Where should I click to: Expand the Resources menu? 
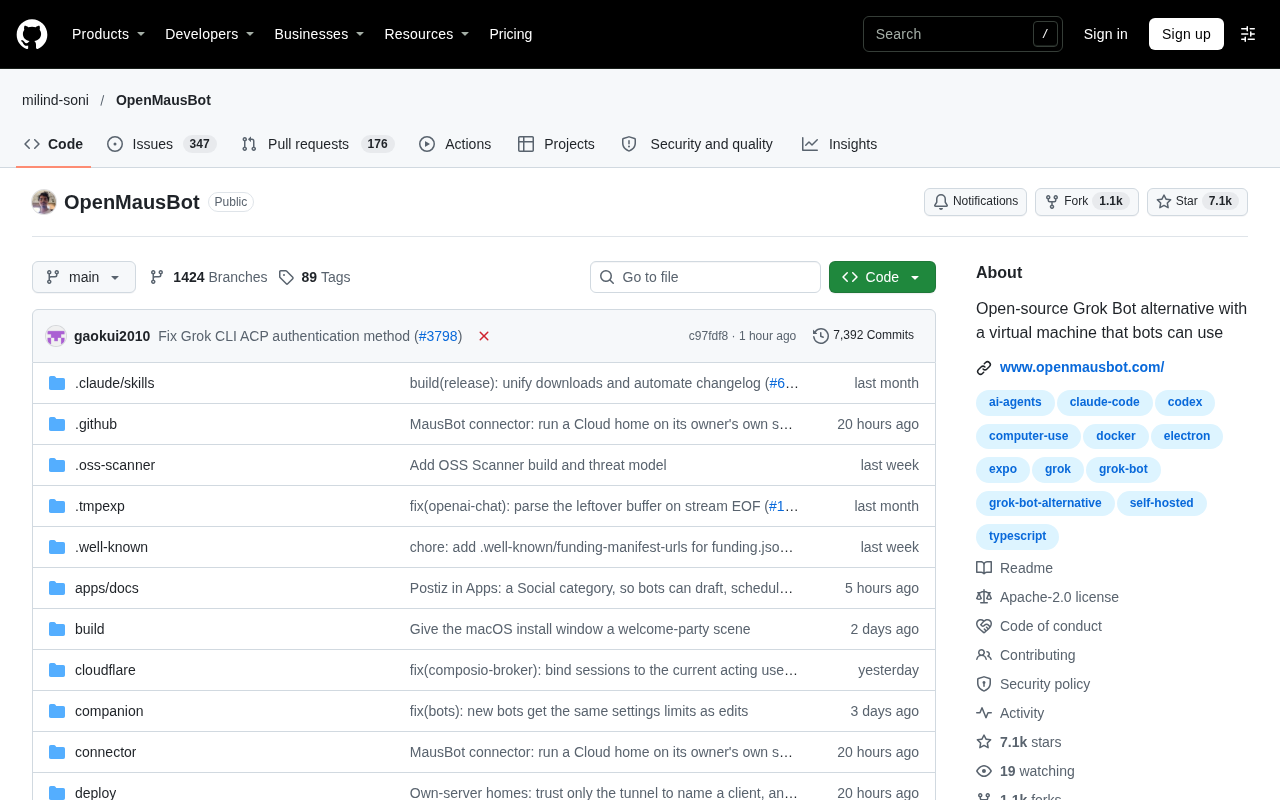click(427, 34)
